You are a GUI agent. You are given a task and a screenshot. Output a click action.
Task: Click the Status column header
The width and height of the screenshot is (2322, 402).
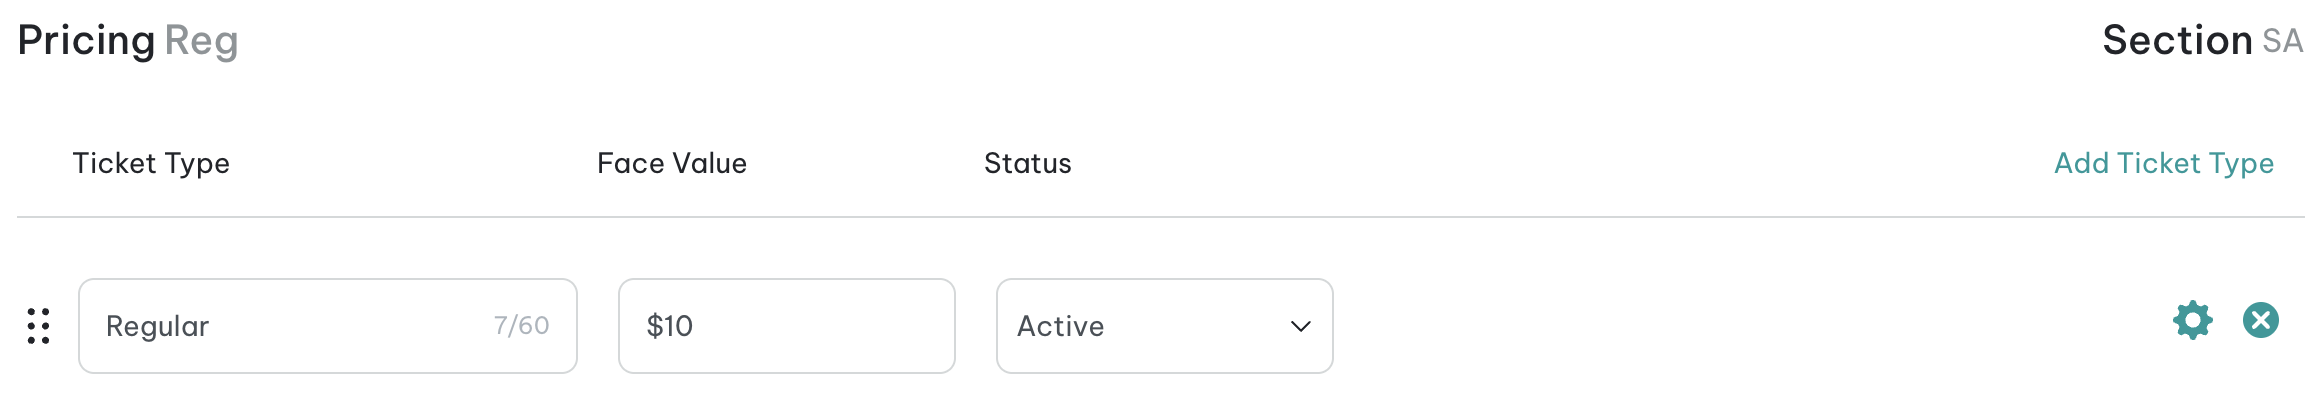point(1028,163)
